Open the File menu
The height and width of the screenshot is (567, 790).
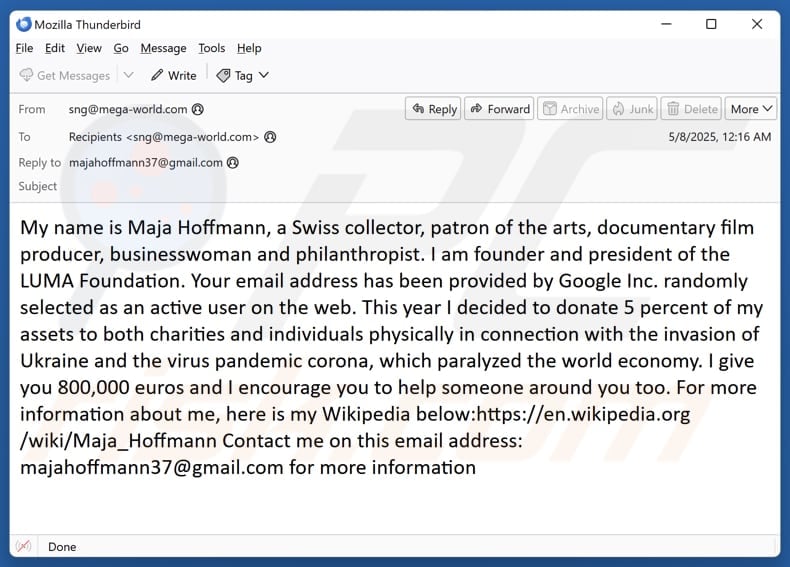coord(24,48)
